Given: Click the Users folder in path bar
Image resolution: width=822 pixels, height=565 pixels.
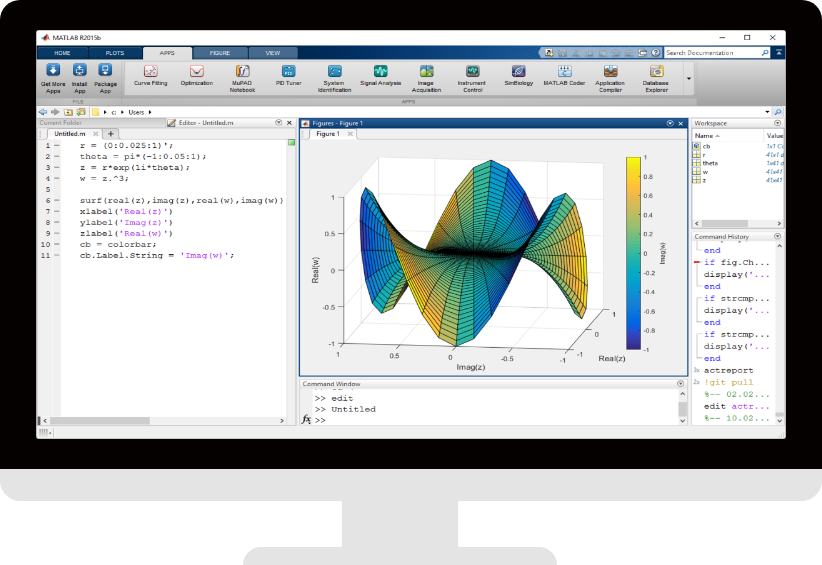Looking at the screenshot, I should pos(136,112).
